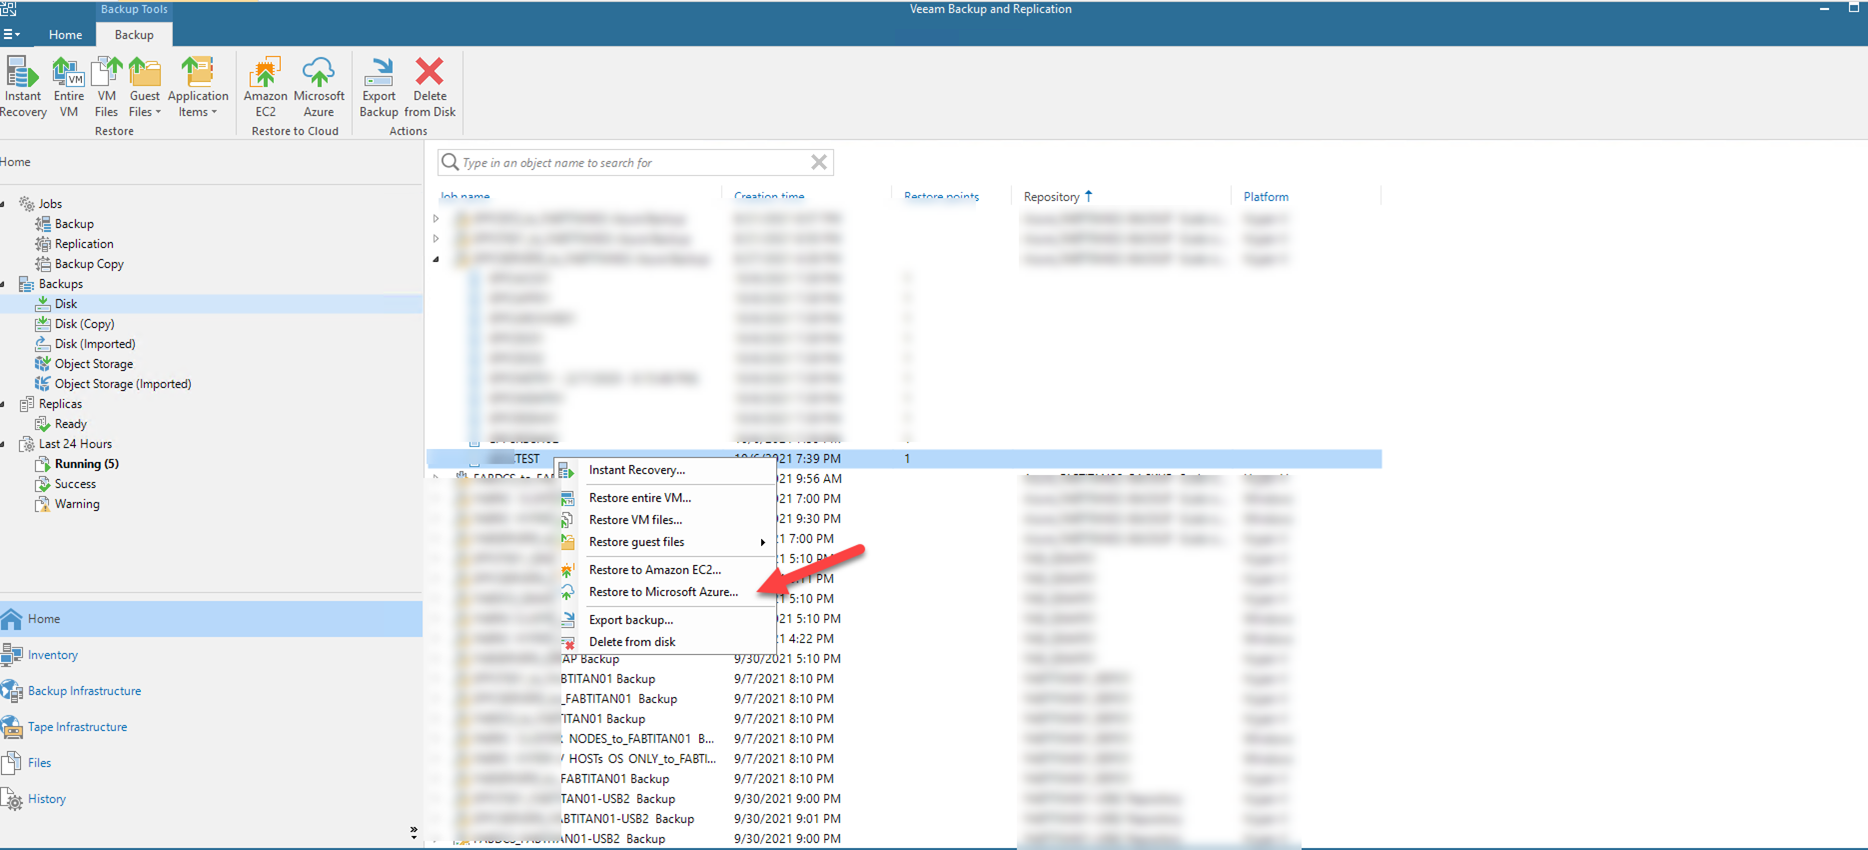The width and height of the screenshot is (1868, 850).
Task: Sort by the Job name column
Action: pos(465,196)
